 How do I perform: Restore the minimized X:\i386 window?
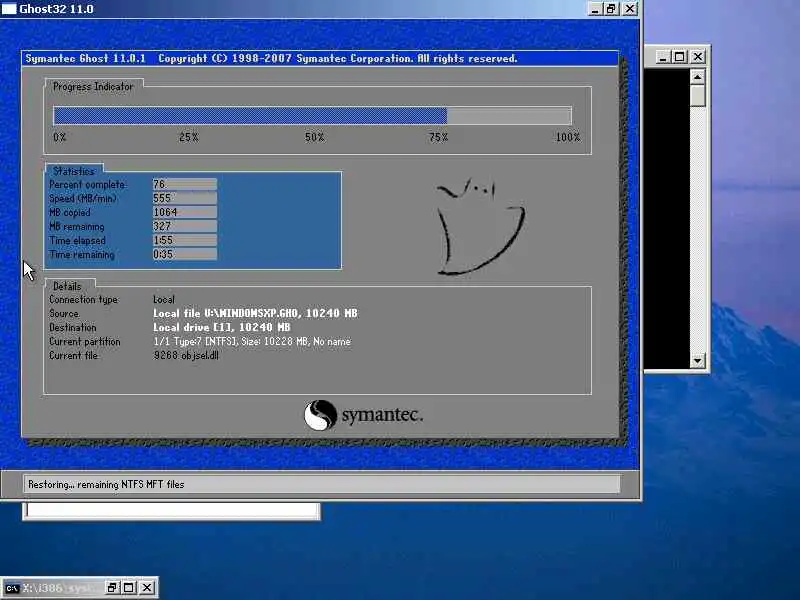[112, 588]
